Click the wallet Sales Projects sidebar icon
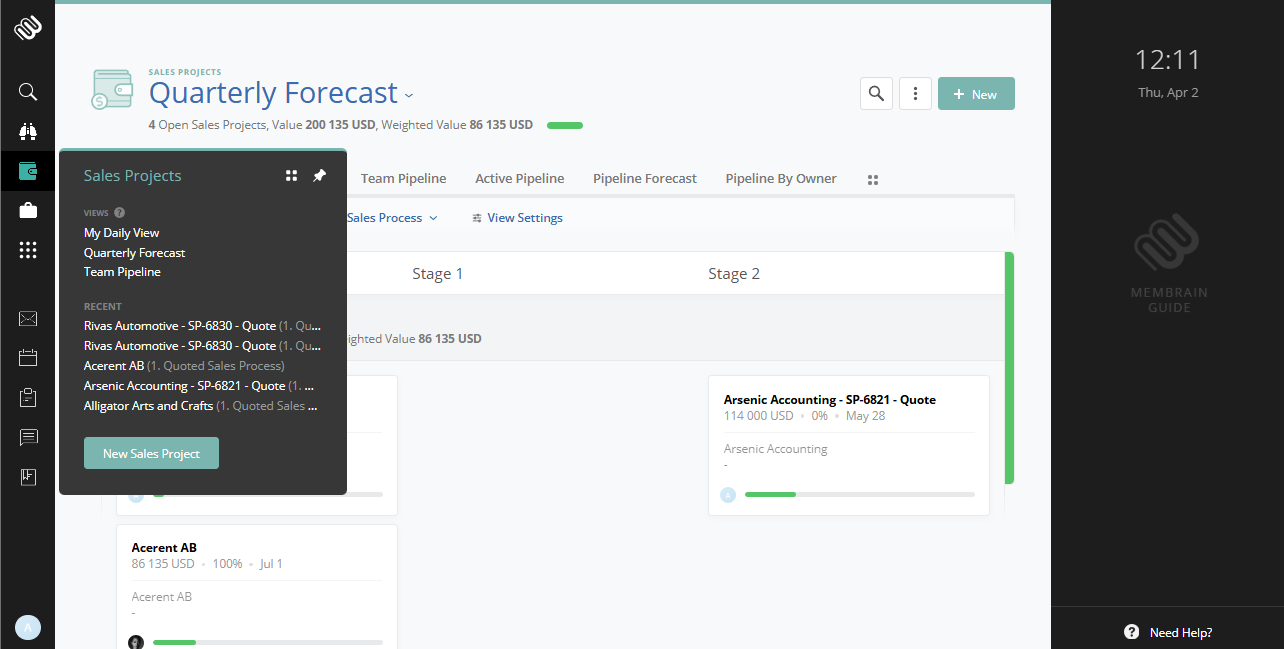The height and width of the screenshot is (649, 1284). pyautogui.click(x=27, y=170)
